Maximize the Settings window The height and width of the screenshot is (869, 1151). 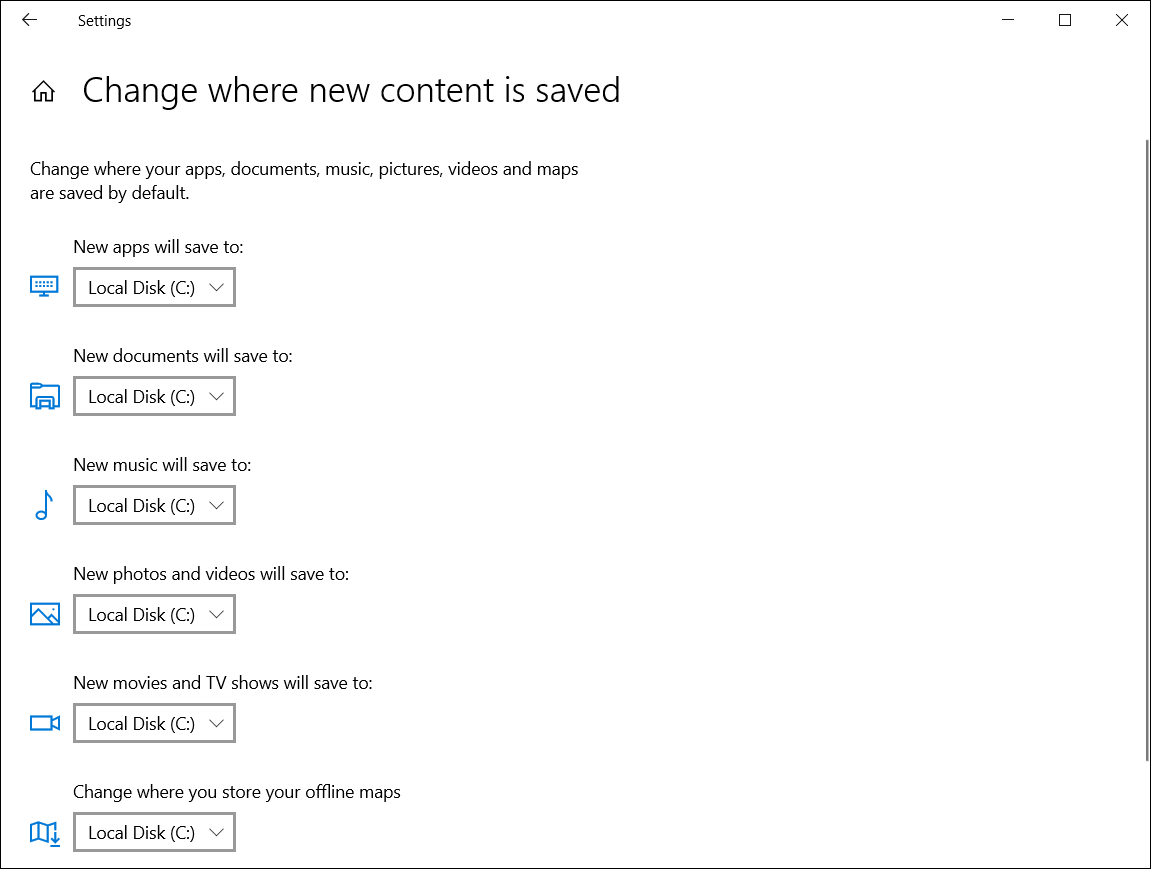click(1065, 20)
